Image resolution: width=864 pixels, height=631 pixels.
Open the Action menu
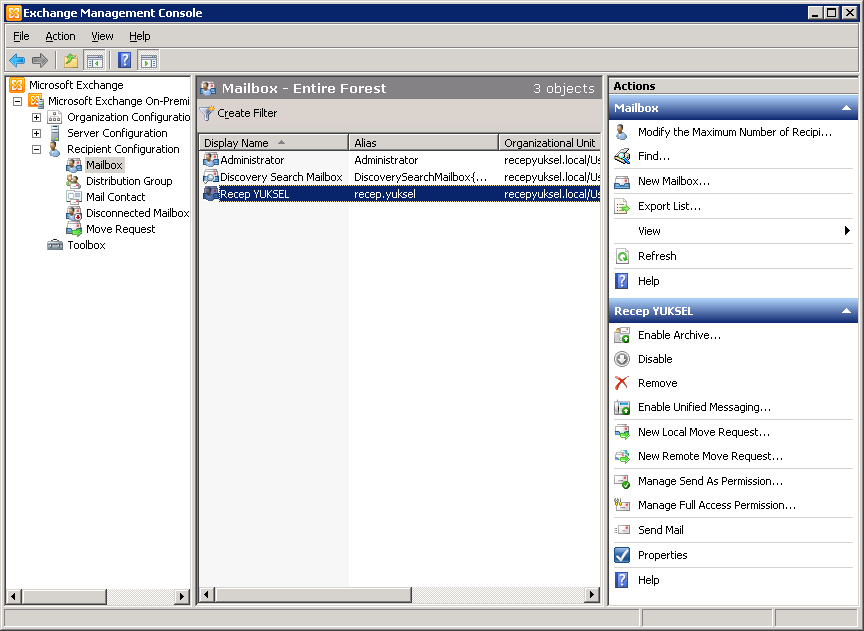click(x=60, y=36)
